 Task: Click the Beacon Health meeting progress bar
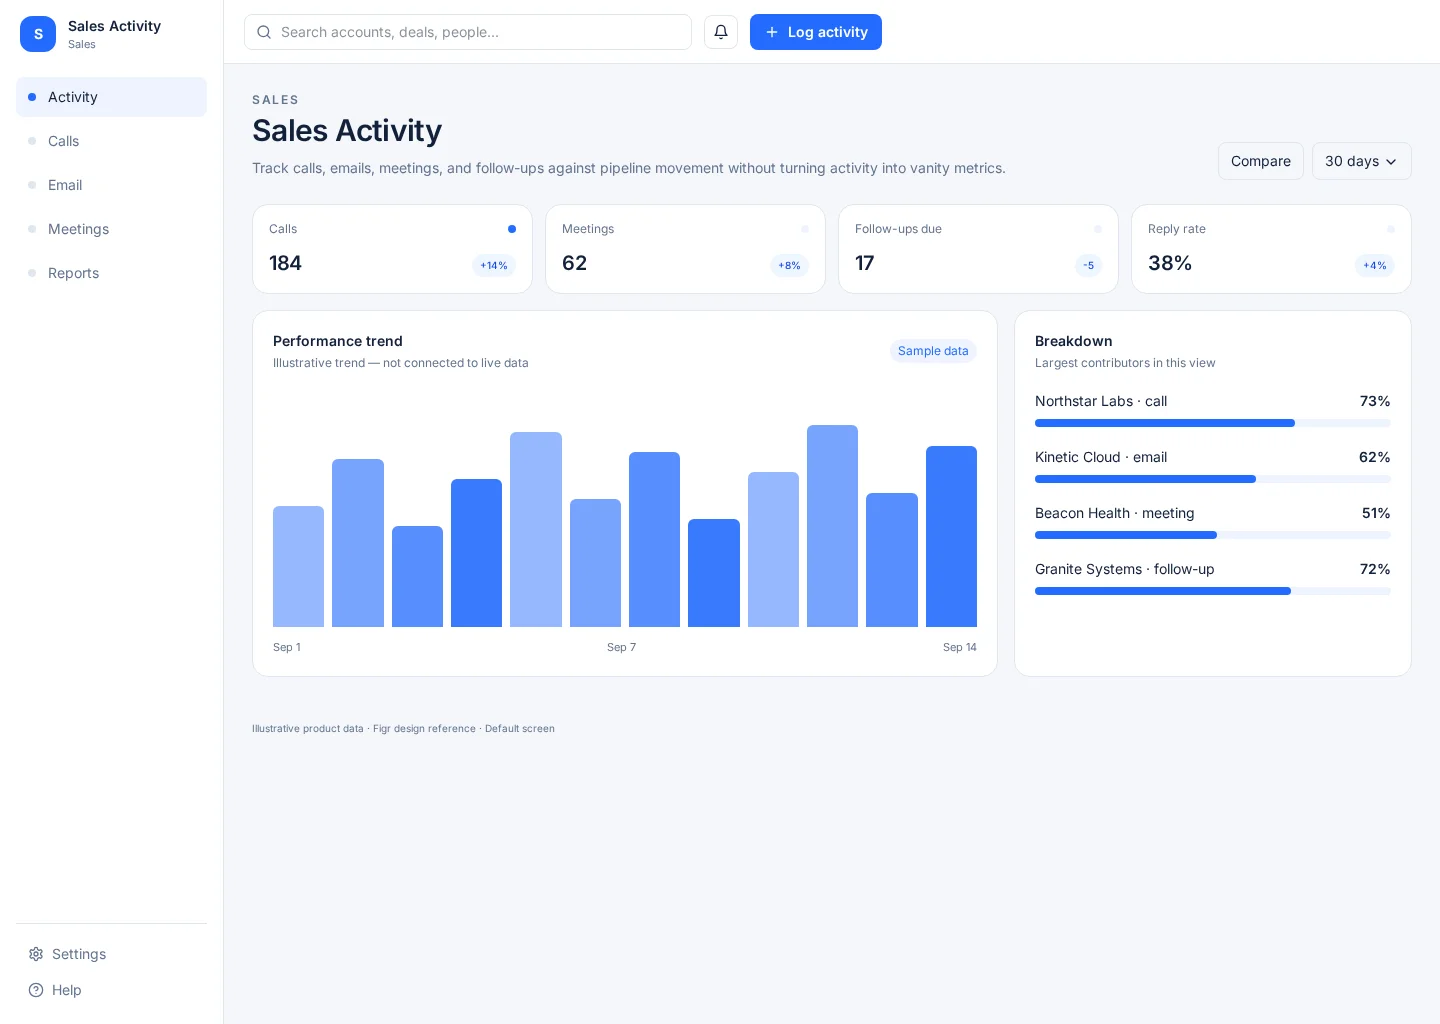coord(1213,535)
